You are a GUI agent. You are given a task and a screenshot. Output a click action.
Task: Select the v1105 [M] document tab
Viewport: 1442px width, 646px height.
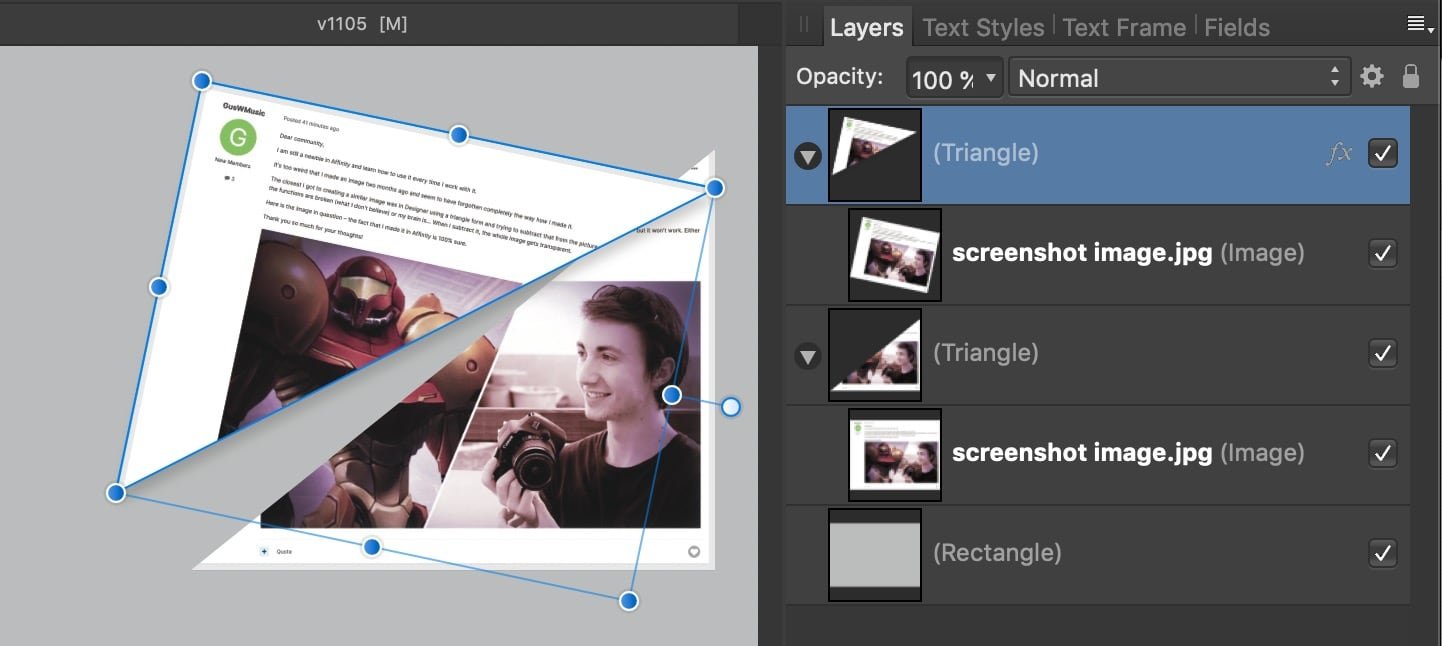(x=362, y=23)
